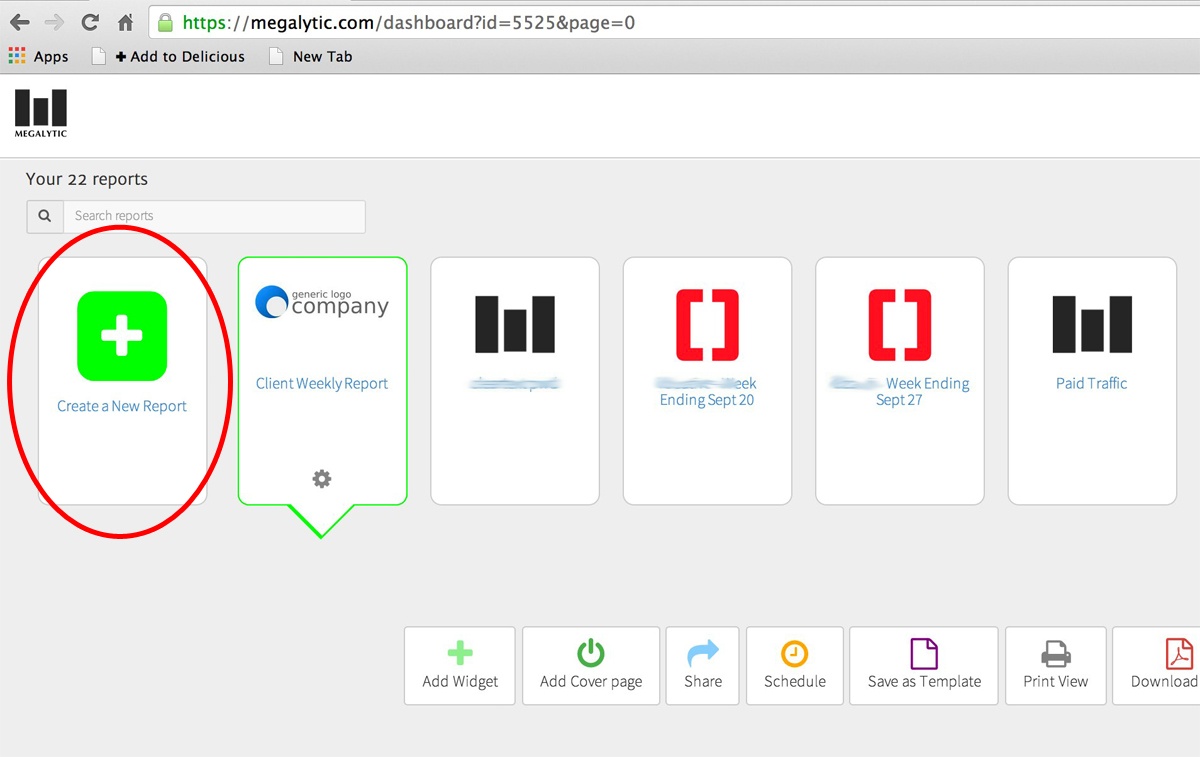Select the Add Cover page power icon
Image resolution: width=1200 pixels, height=757 pixels.
[x=590, y=652]
